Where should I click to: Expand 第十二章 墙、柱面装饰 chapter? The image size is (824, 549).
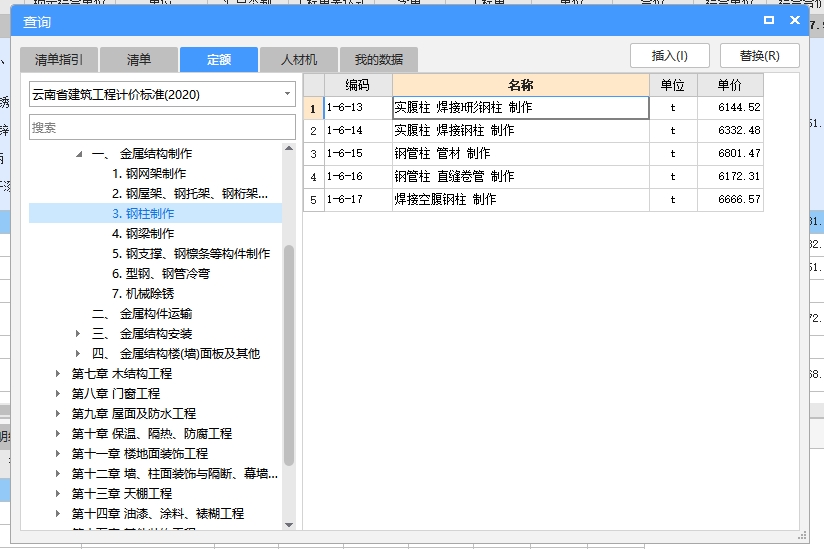tap(58, 473)
